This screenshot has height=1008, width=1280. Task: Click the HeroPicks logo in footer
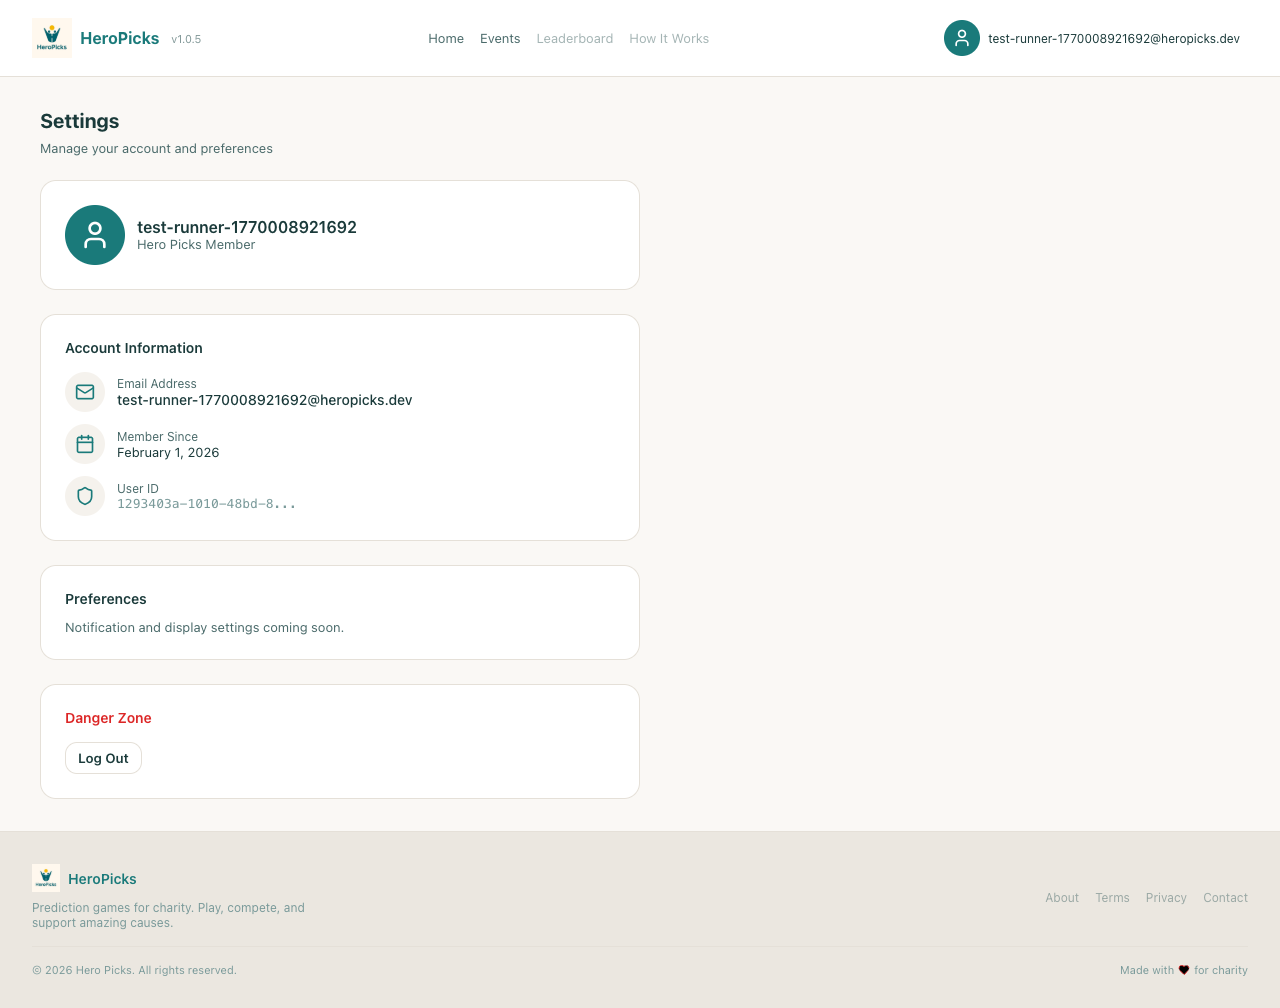tap(46, 878)
